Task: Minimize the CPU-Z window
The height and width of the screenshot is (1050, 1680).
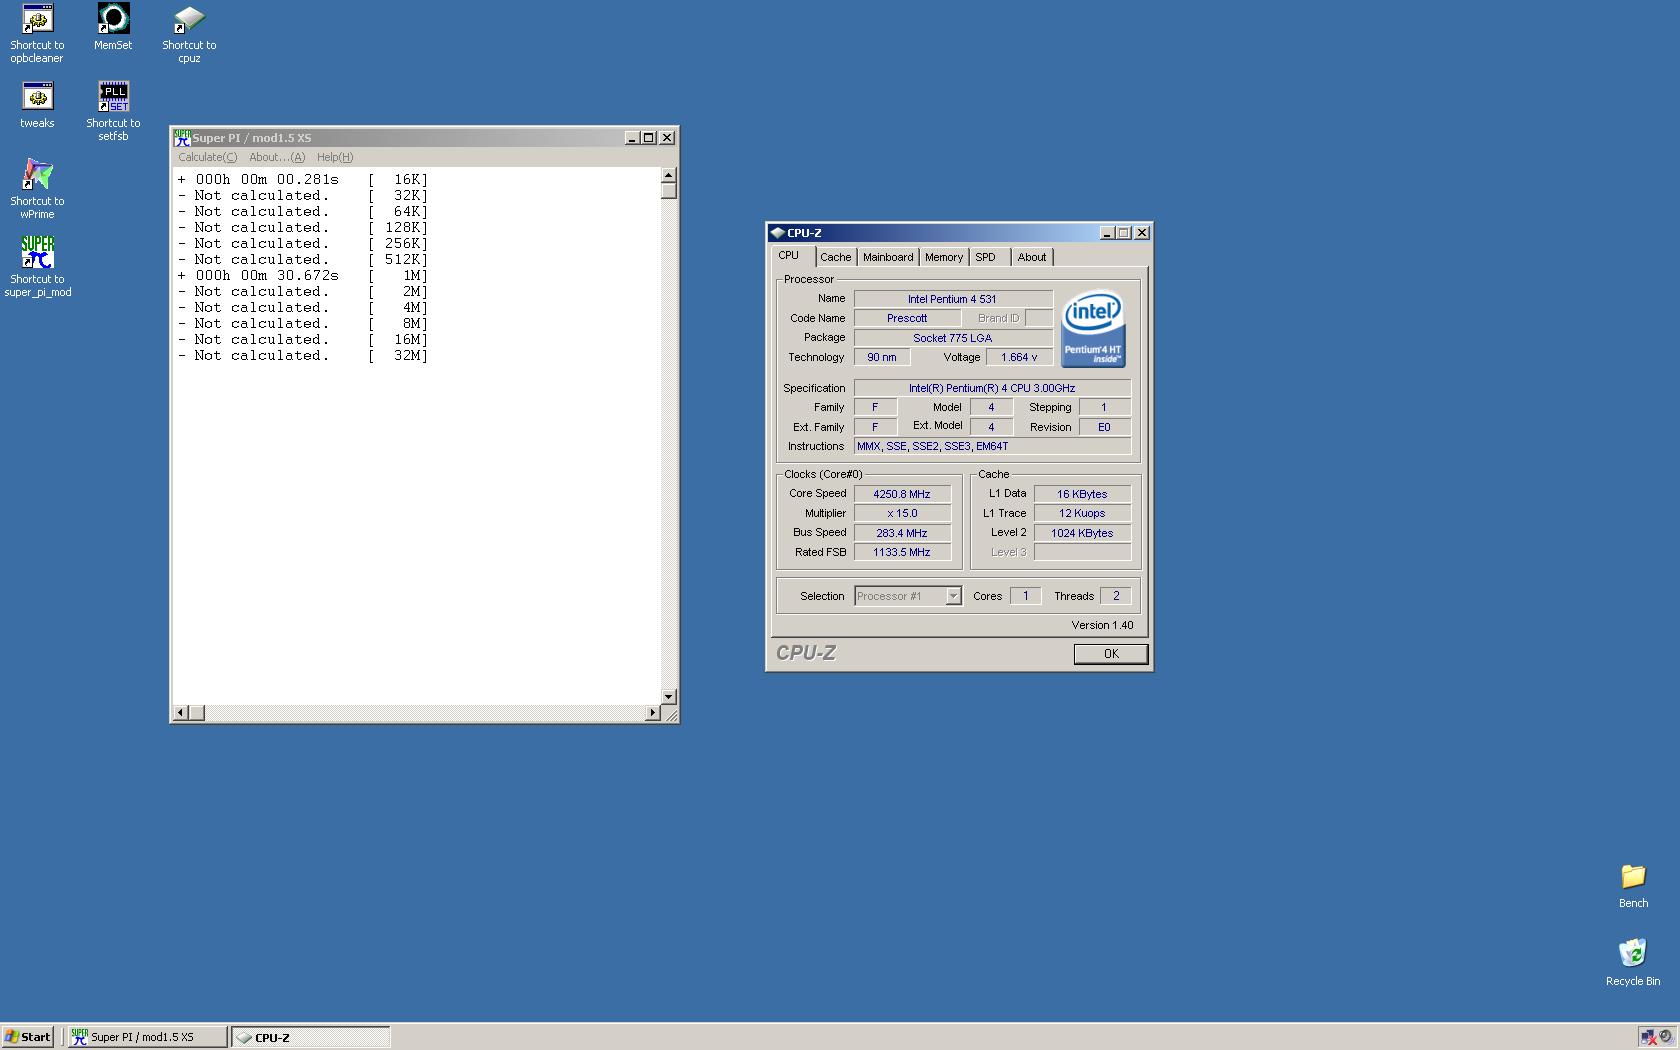Action: click(x=1107, y=233)
